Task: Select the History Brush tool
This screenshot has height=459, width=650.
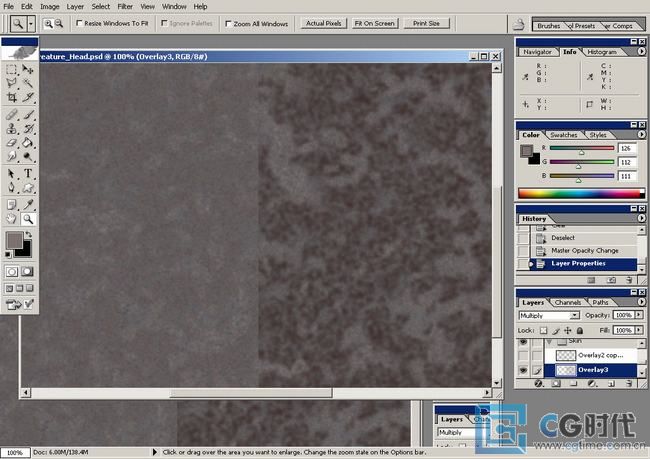Action: pyautogui.click(x=27, y=129)
